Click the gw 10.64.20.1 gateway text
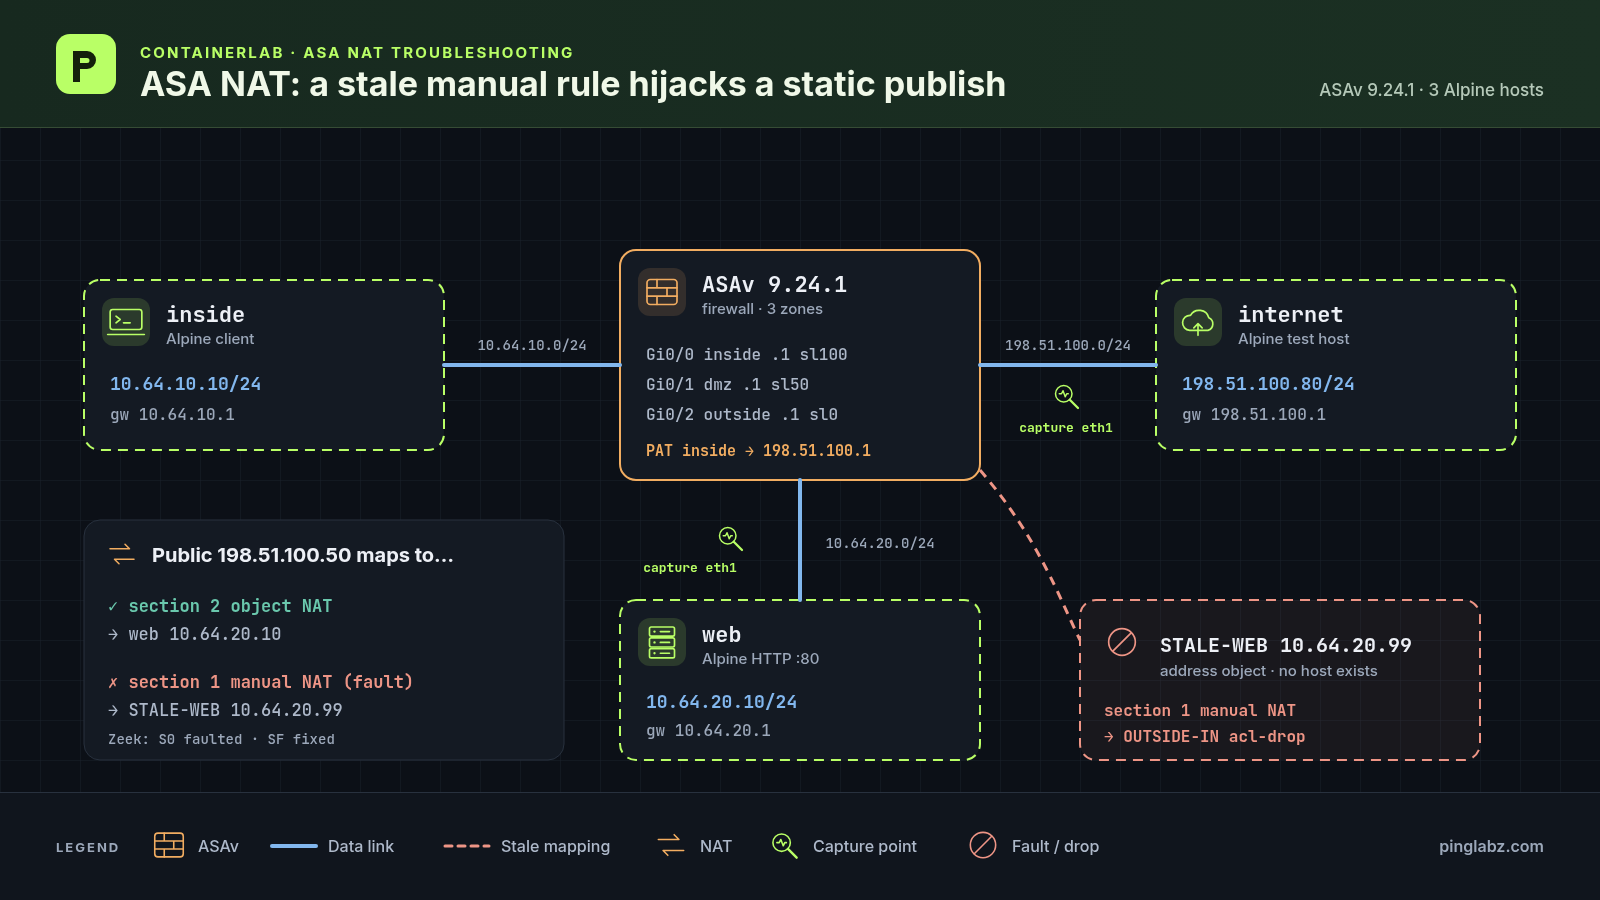 [x=708, y=731]
